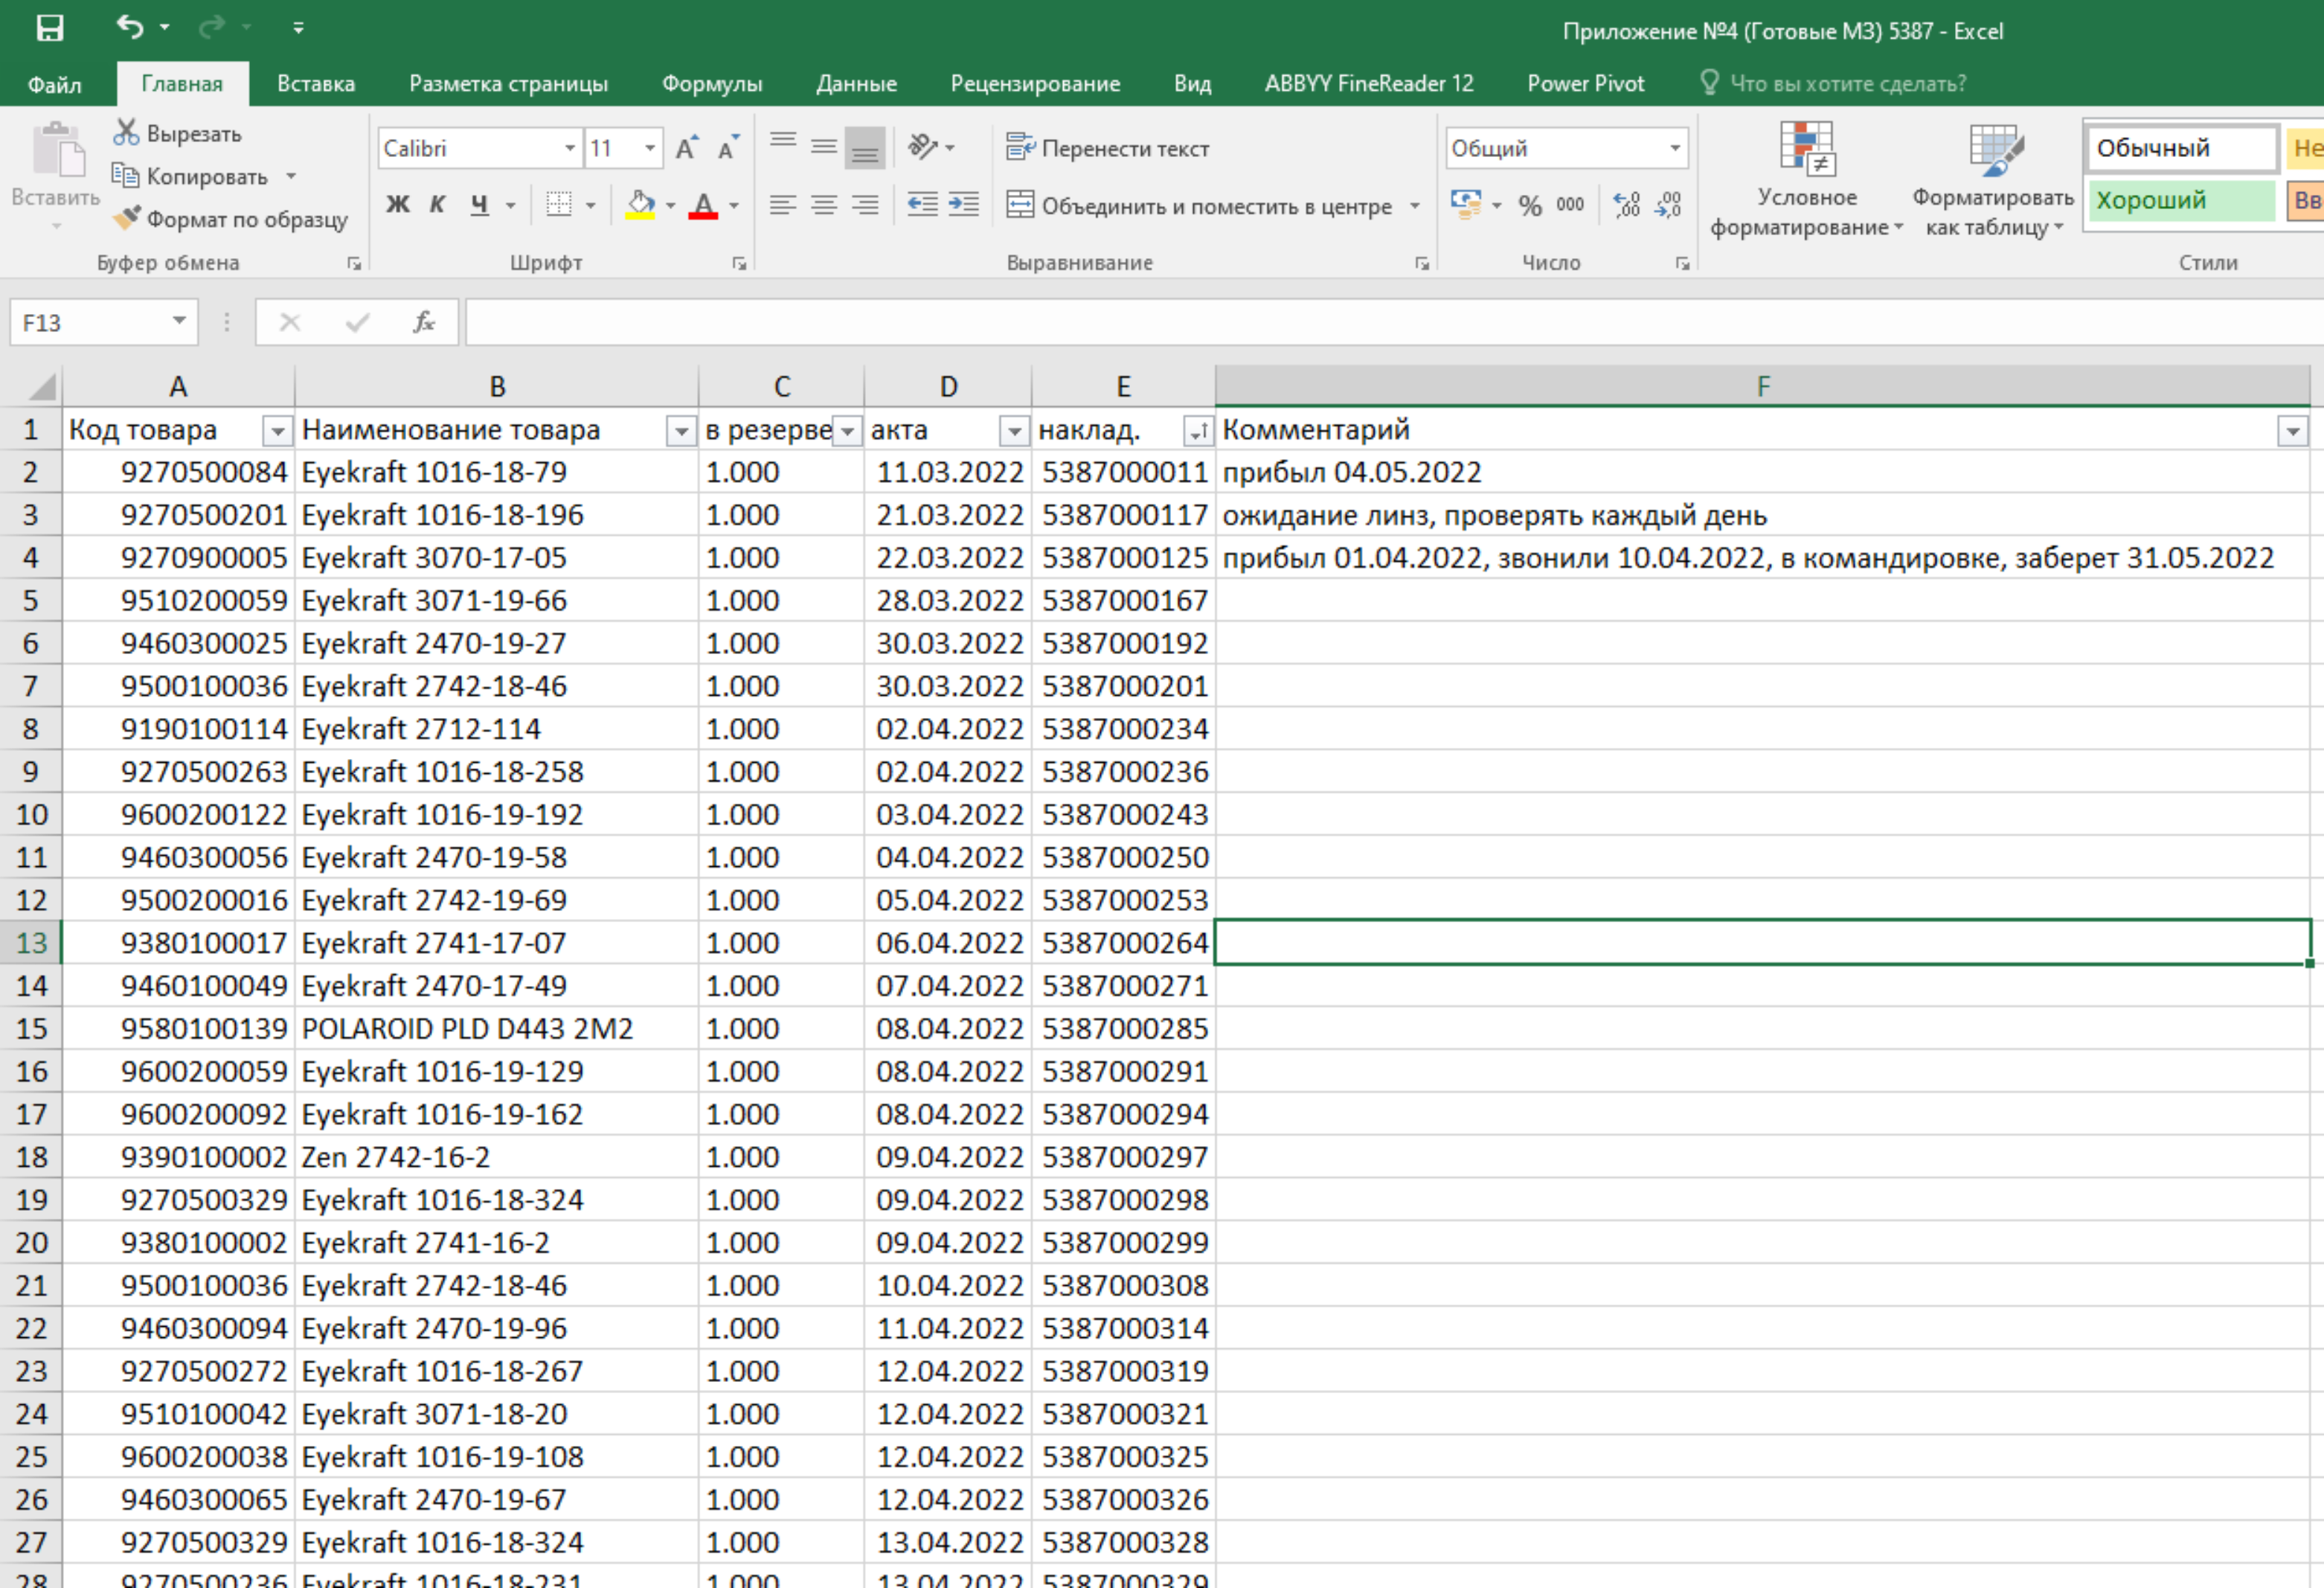Apply the Хороший cell style
Viewport: 2324px width, 1588px height.
click(x=2182, y=200)
